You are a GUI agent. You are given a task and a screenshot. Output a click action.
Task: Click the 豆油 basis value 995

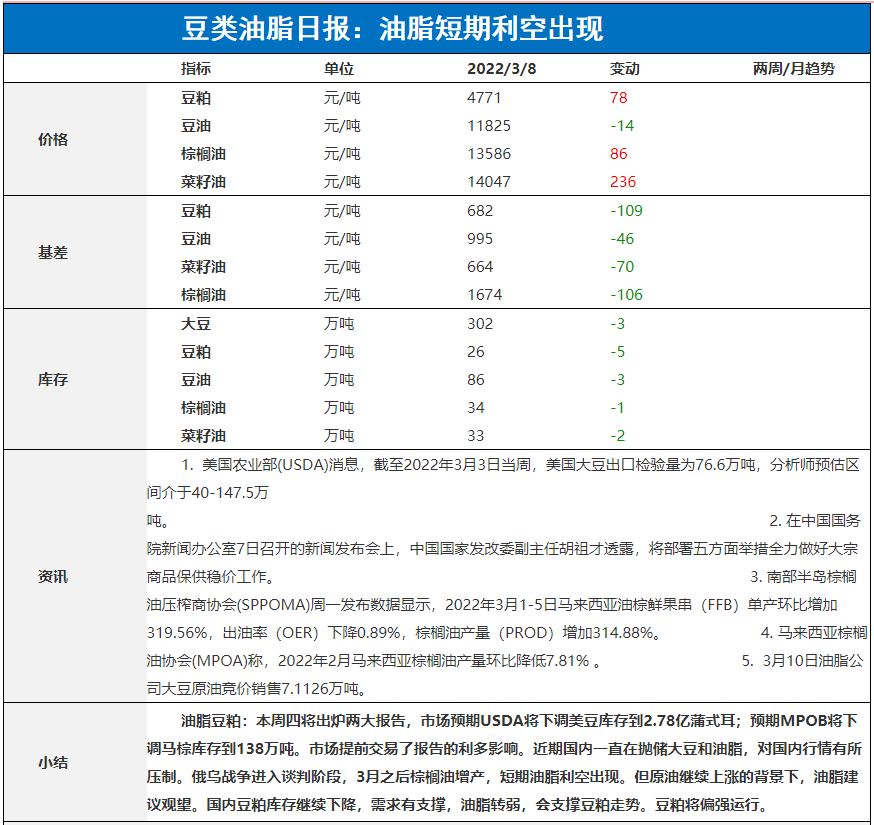tap(480, 239)
